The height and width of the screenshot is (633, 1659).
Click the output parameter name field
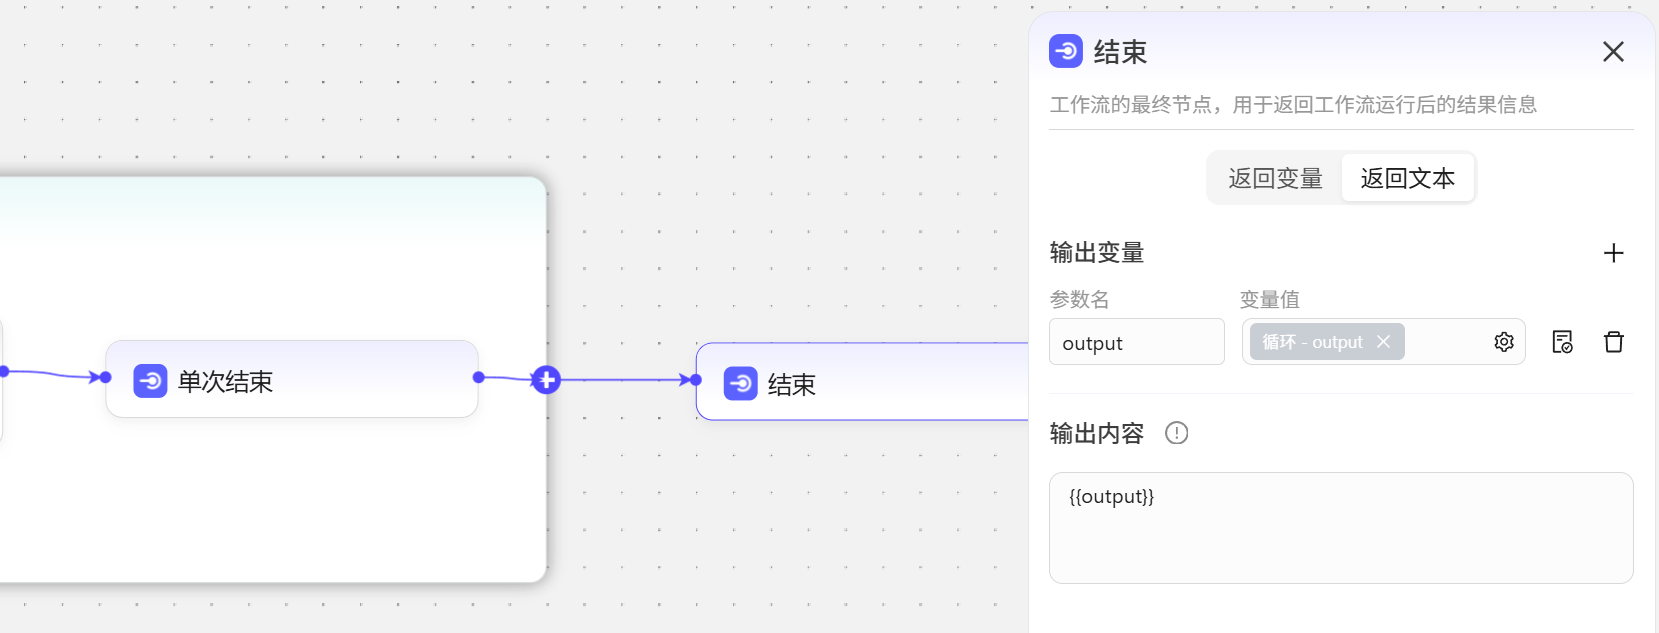click(1136, 343)
